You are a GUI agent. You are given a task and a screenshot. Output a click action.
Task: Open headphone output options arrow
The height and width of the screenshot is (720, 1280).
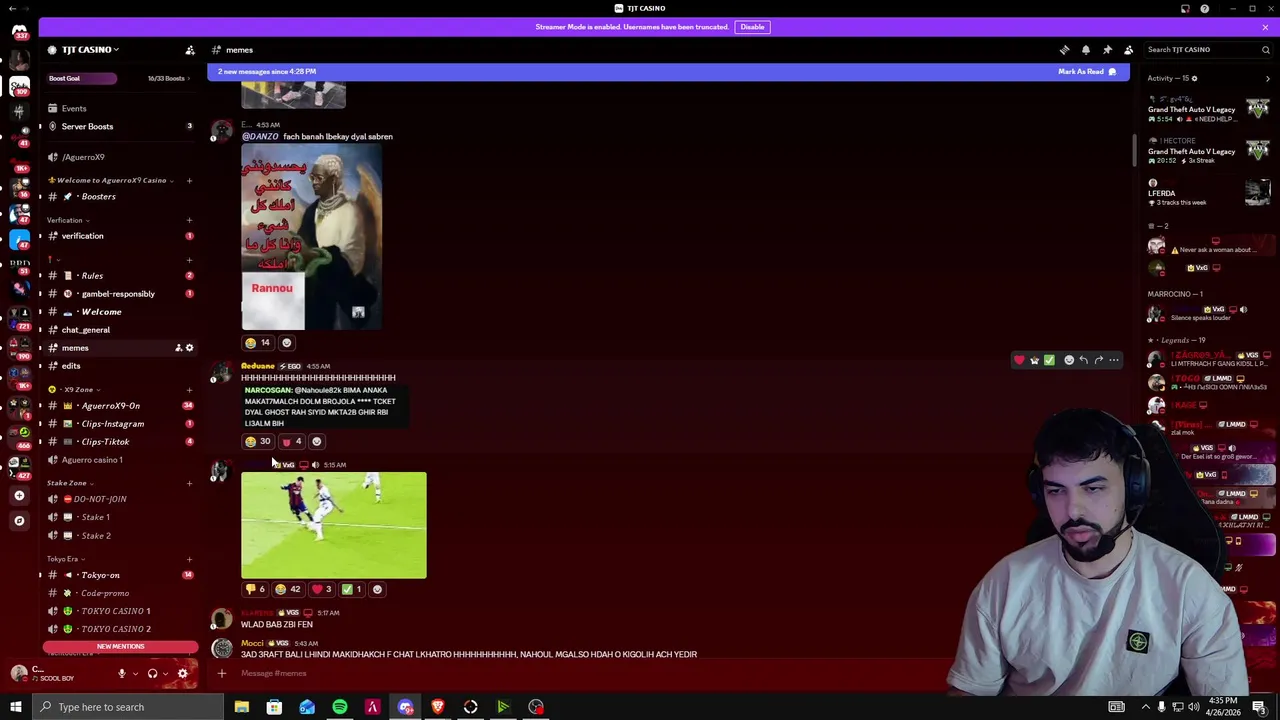[x=164, y=674]
